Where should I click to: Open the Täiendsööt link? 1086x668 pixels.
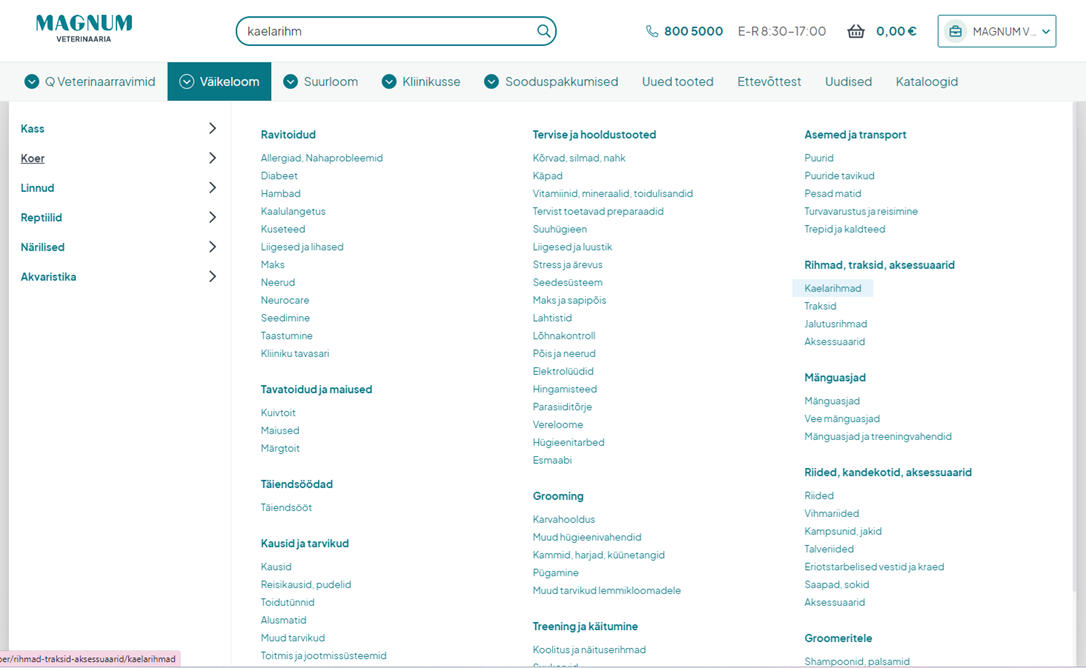[x=286, y=507]
